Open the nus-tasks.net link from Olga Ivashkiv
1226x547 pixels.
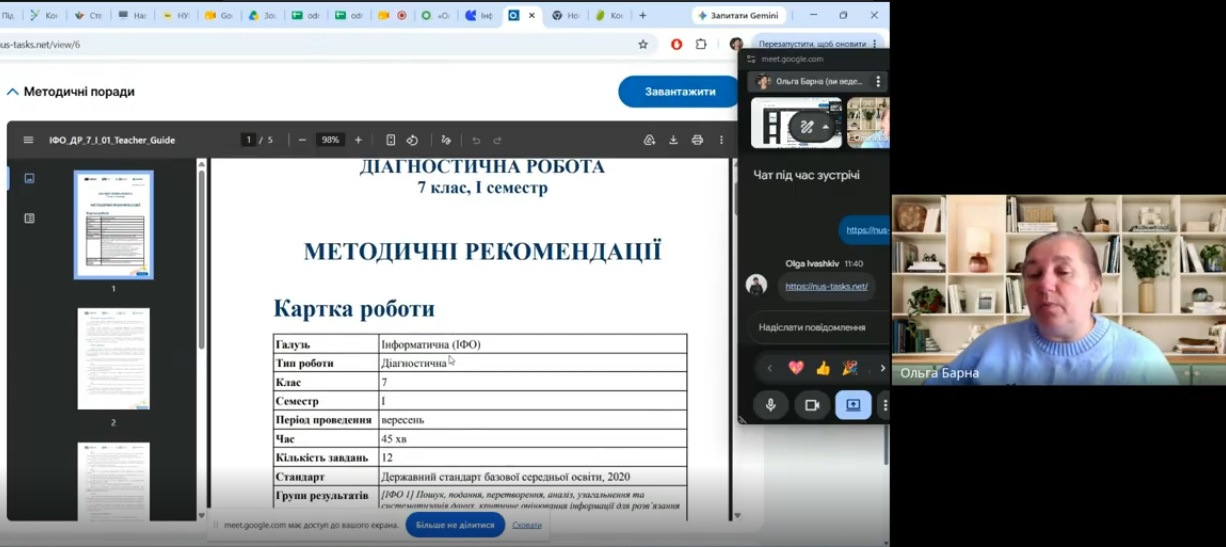826,286
